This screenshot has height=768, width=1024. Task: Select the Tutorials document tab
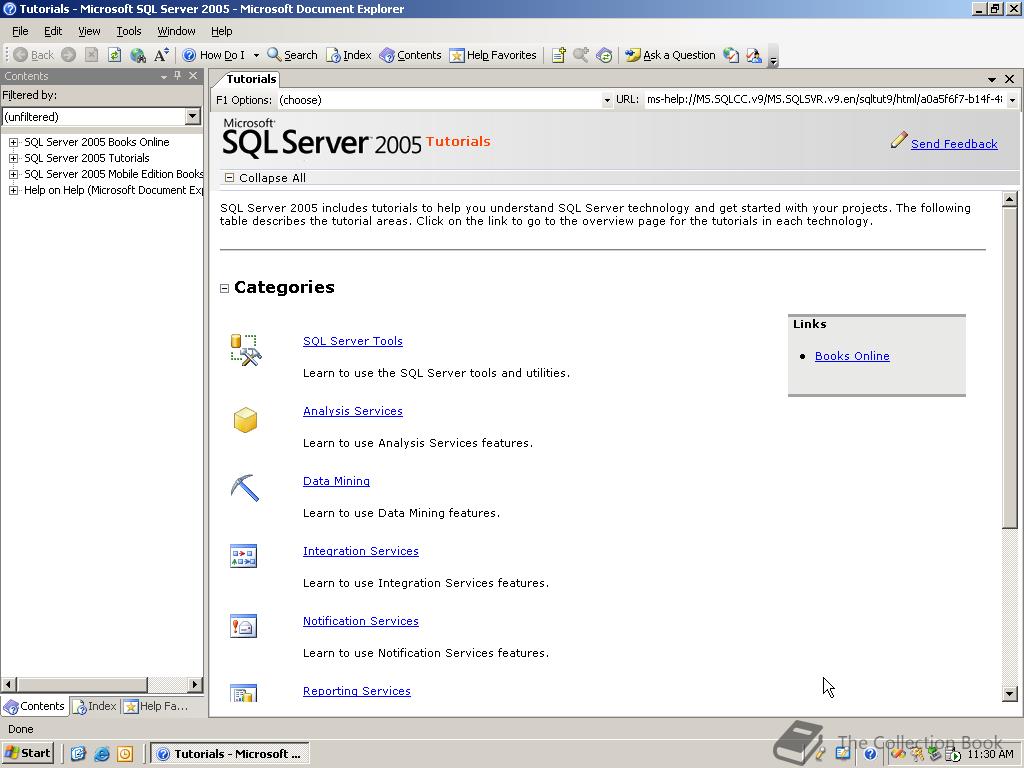point(251,79)
